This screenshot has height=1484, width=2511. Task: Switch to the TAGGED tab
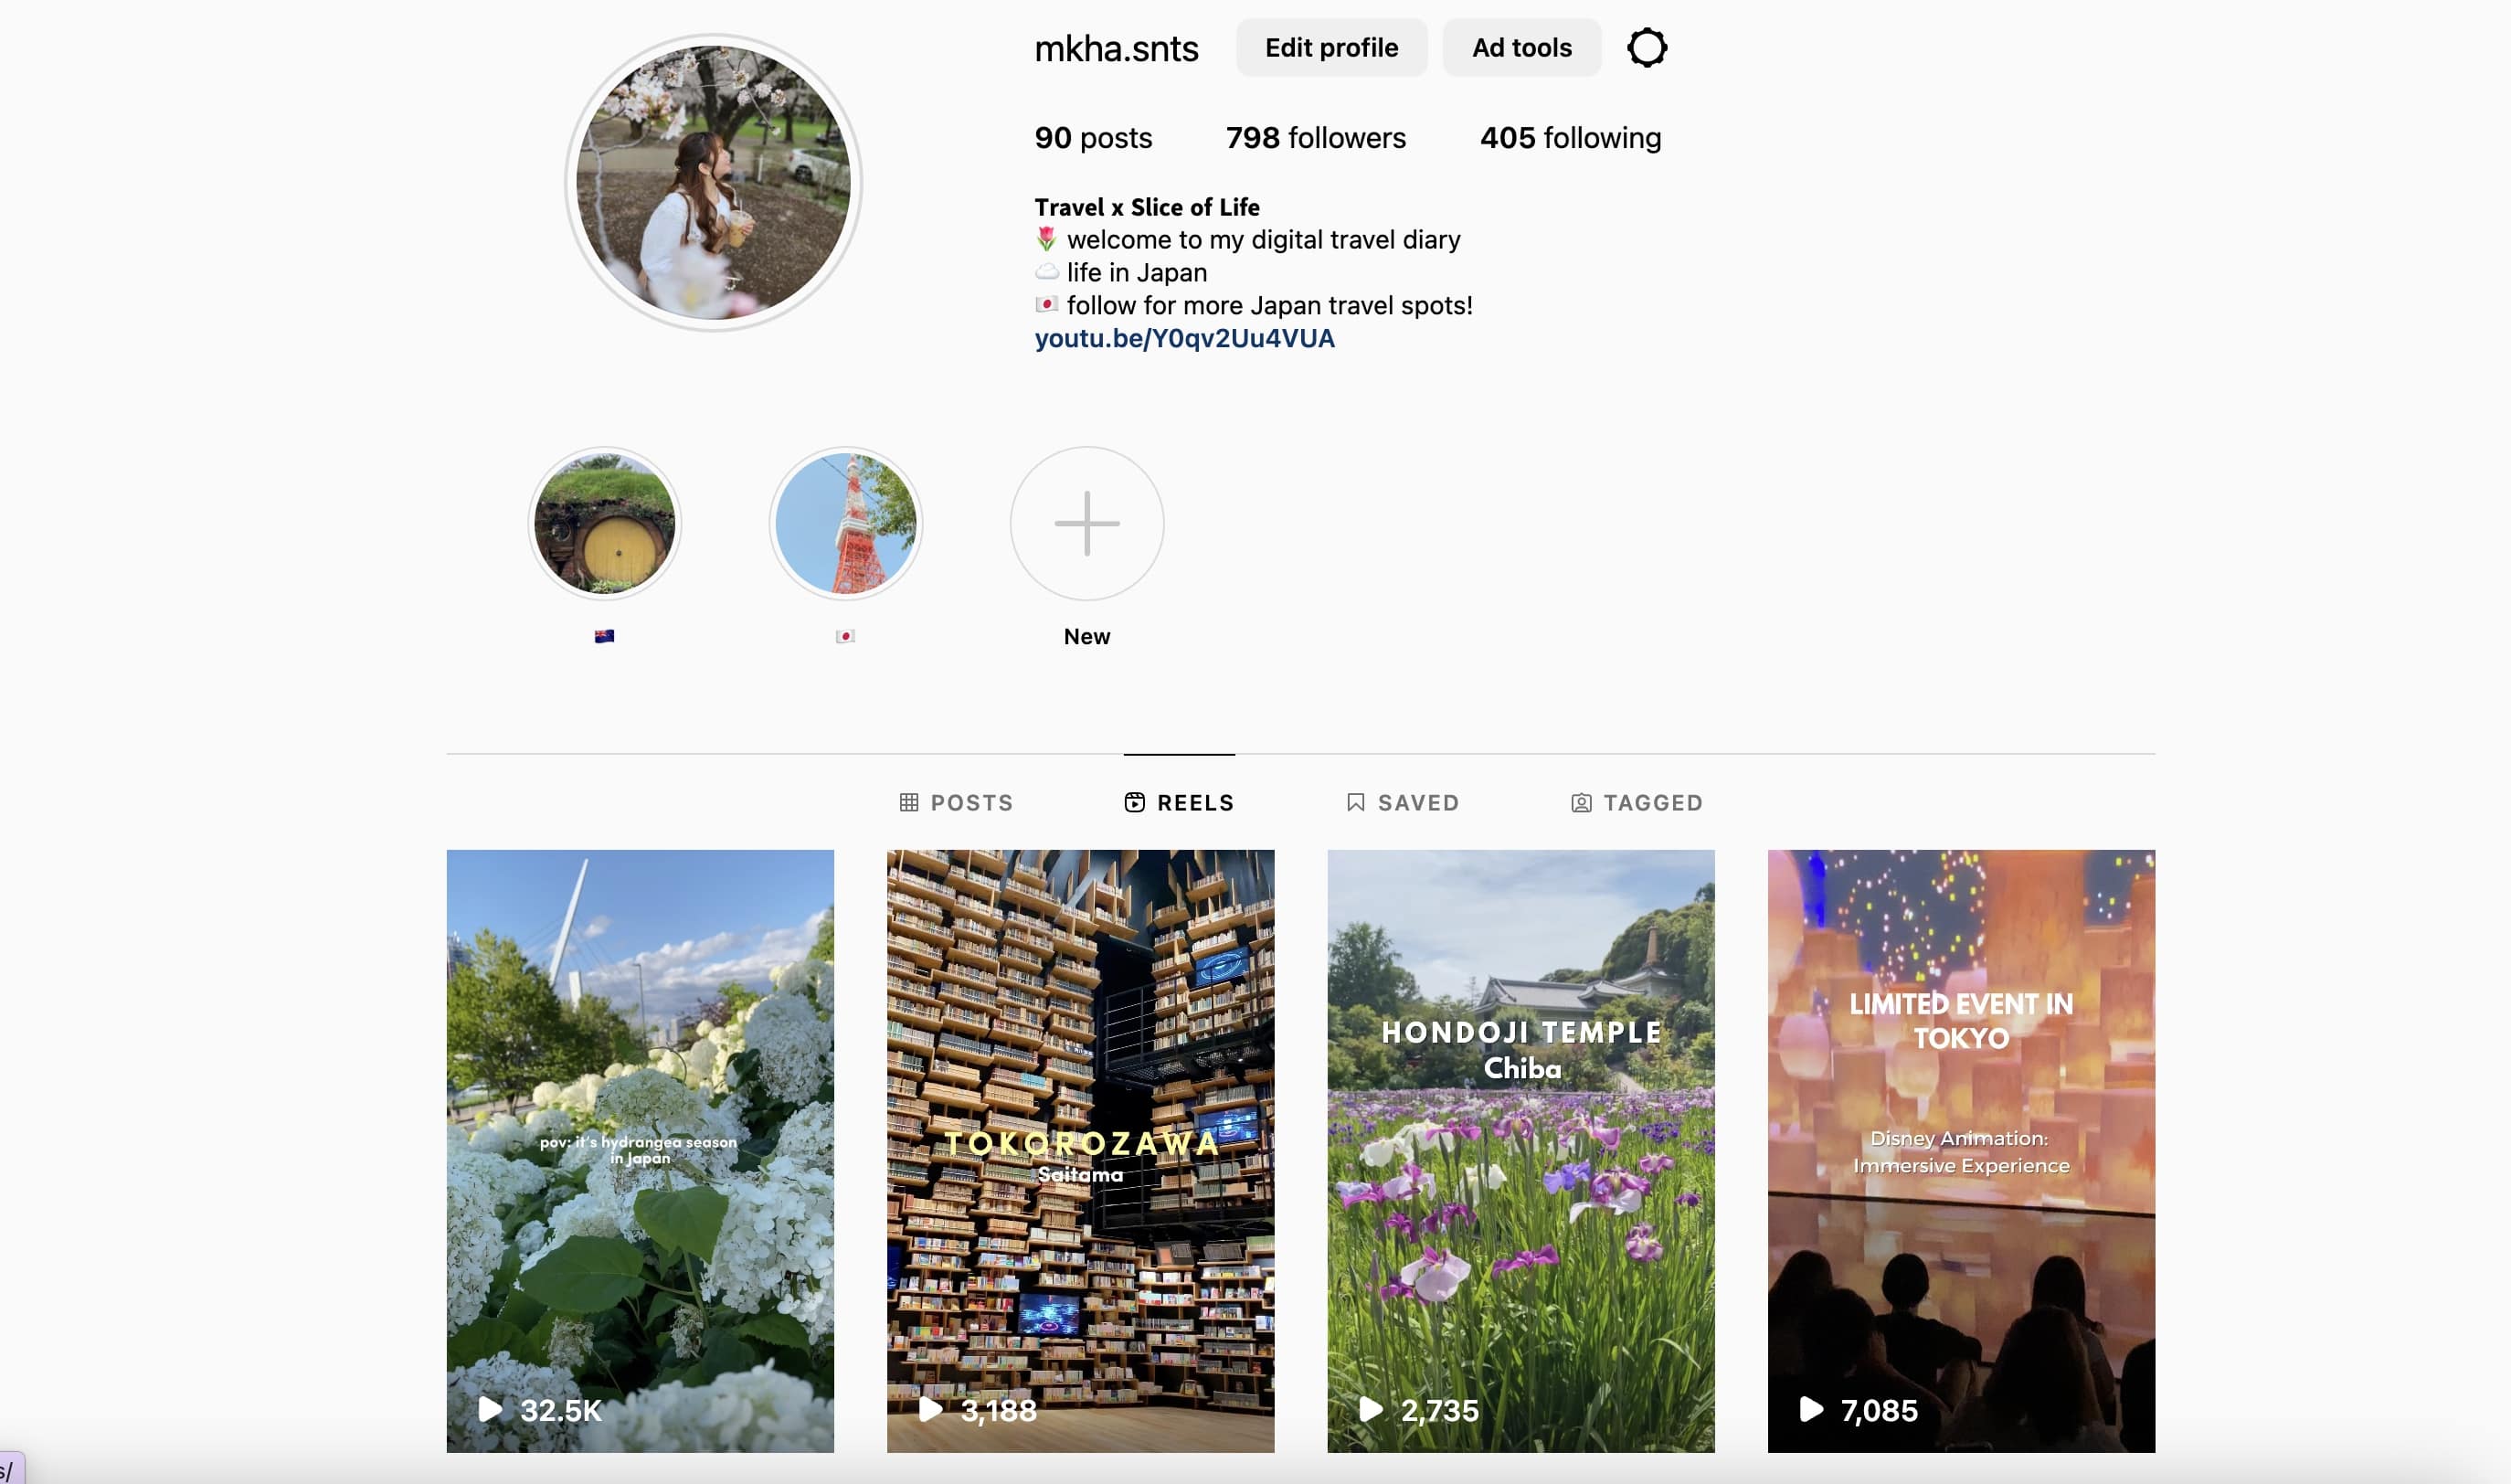1636,802
